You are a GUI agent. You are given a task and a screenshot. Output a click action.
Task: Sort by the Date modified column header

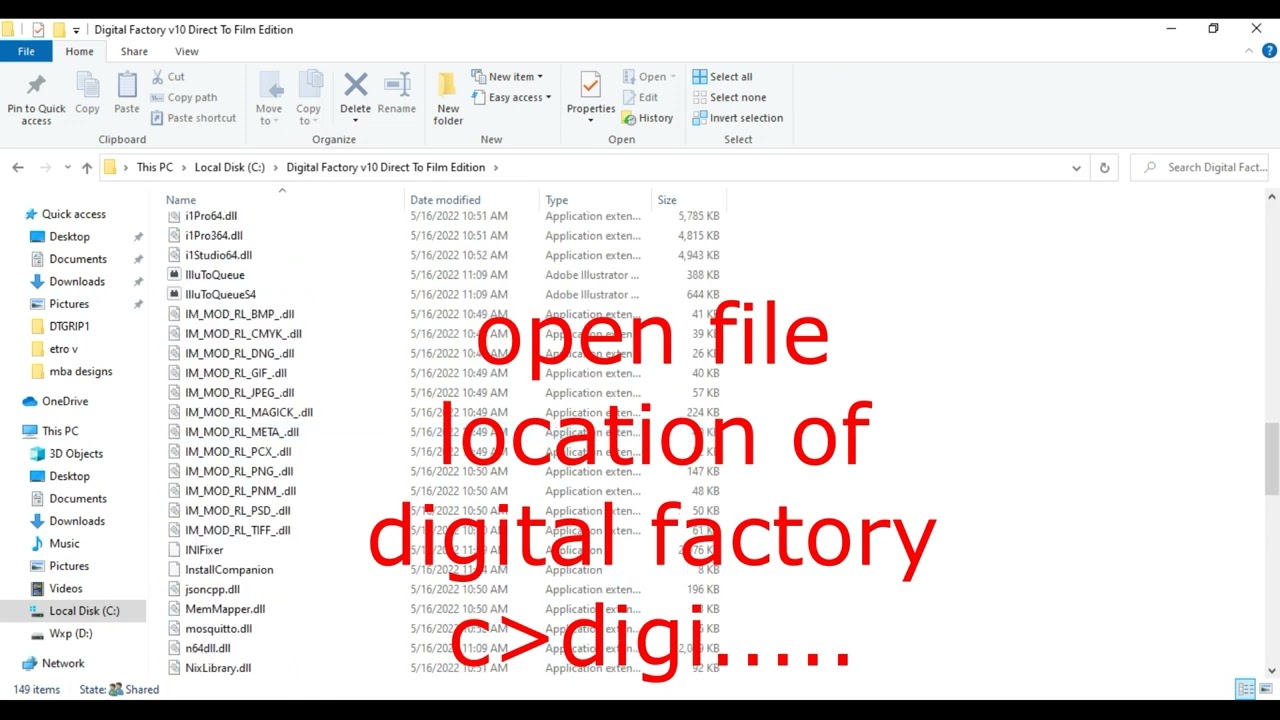tap(445, 200)
